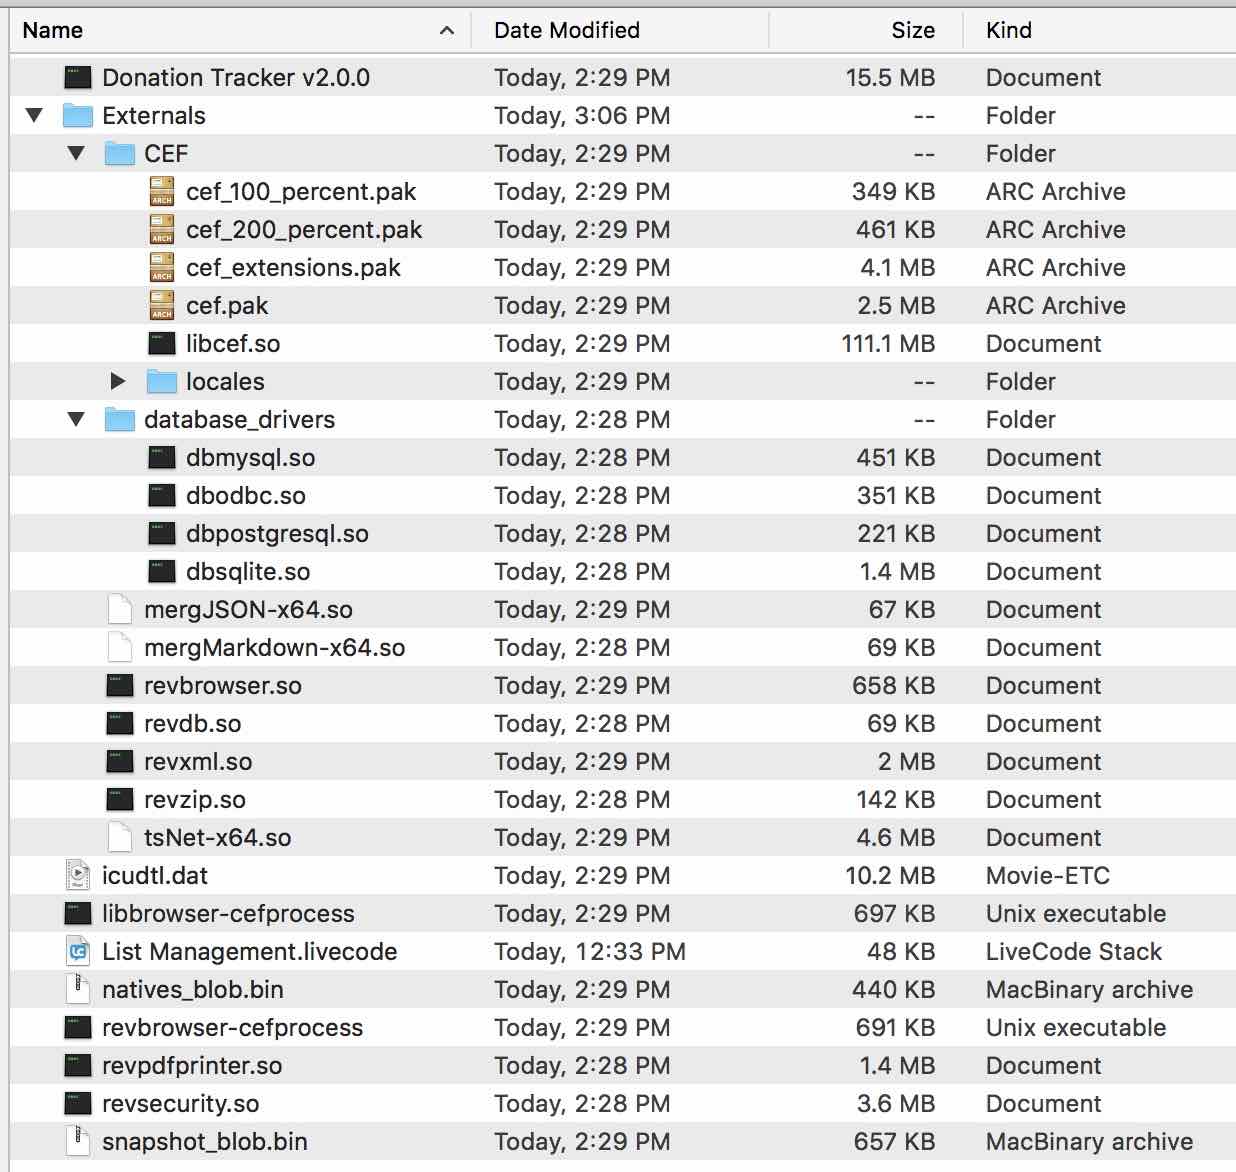Select the List Management.livecode file icon
The image size is (1236, 1172).
[x=78, y=952]
